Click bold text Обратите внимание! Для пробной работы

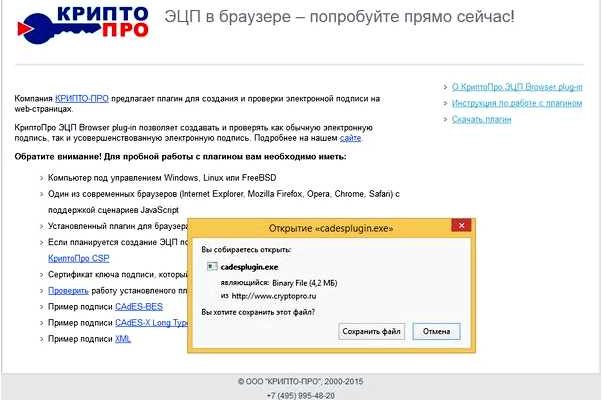pyautogui.click(x=180, y=157)
